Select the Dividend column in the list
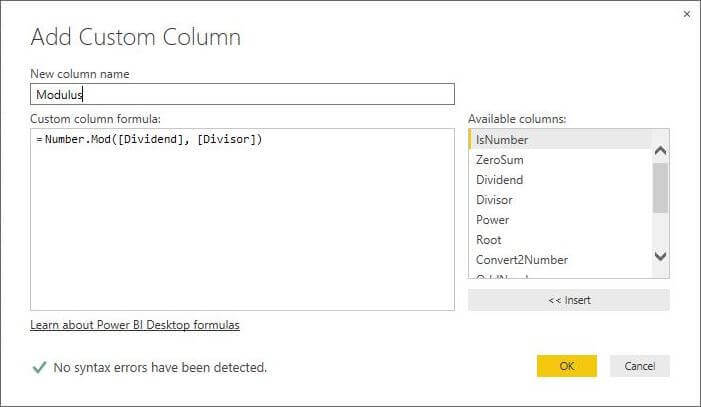Screen dimensions: 701x407 pos(500,180)
